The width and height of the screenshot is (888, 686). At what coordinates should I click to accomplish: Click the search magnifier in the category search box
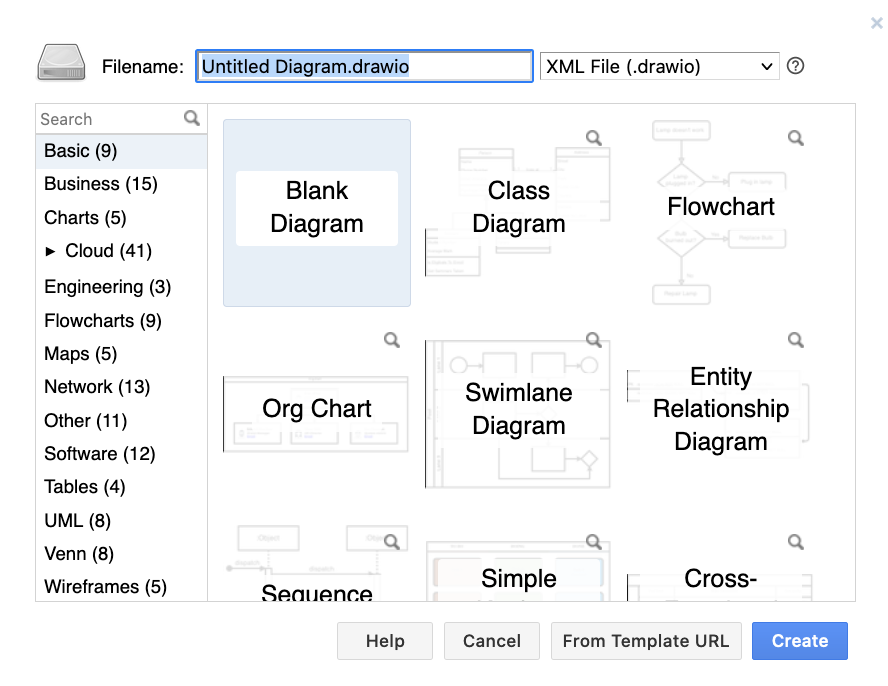192,119
